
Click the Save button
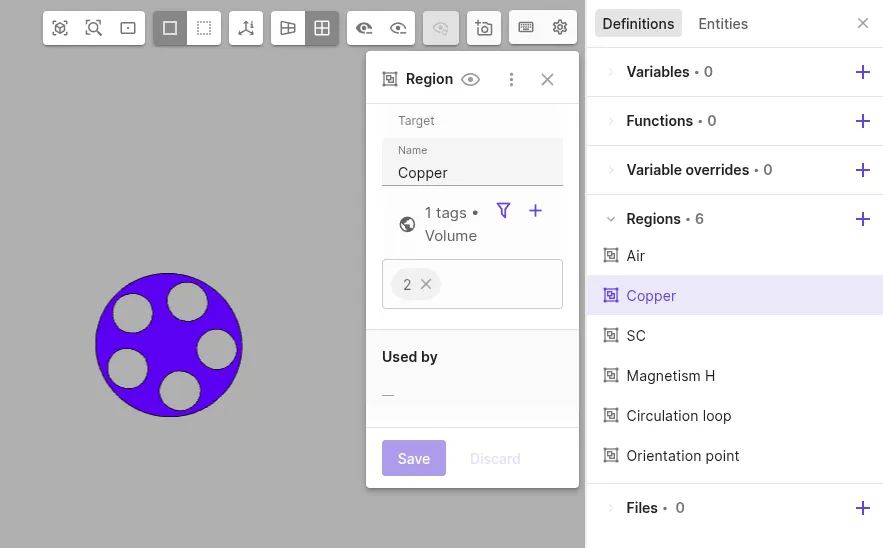[x=414, y=458]
